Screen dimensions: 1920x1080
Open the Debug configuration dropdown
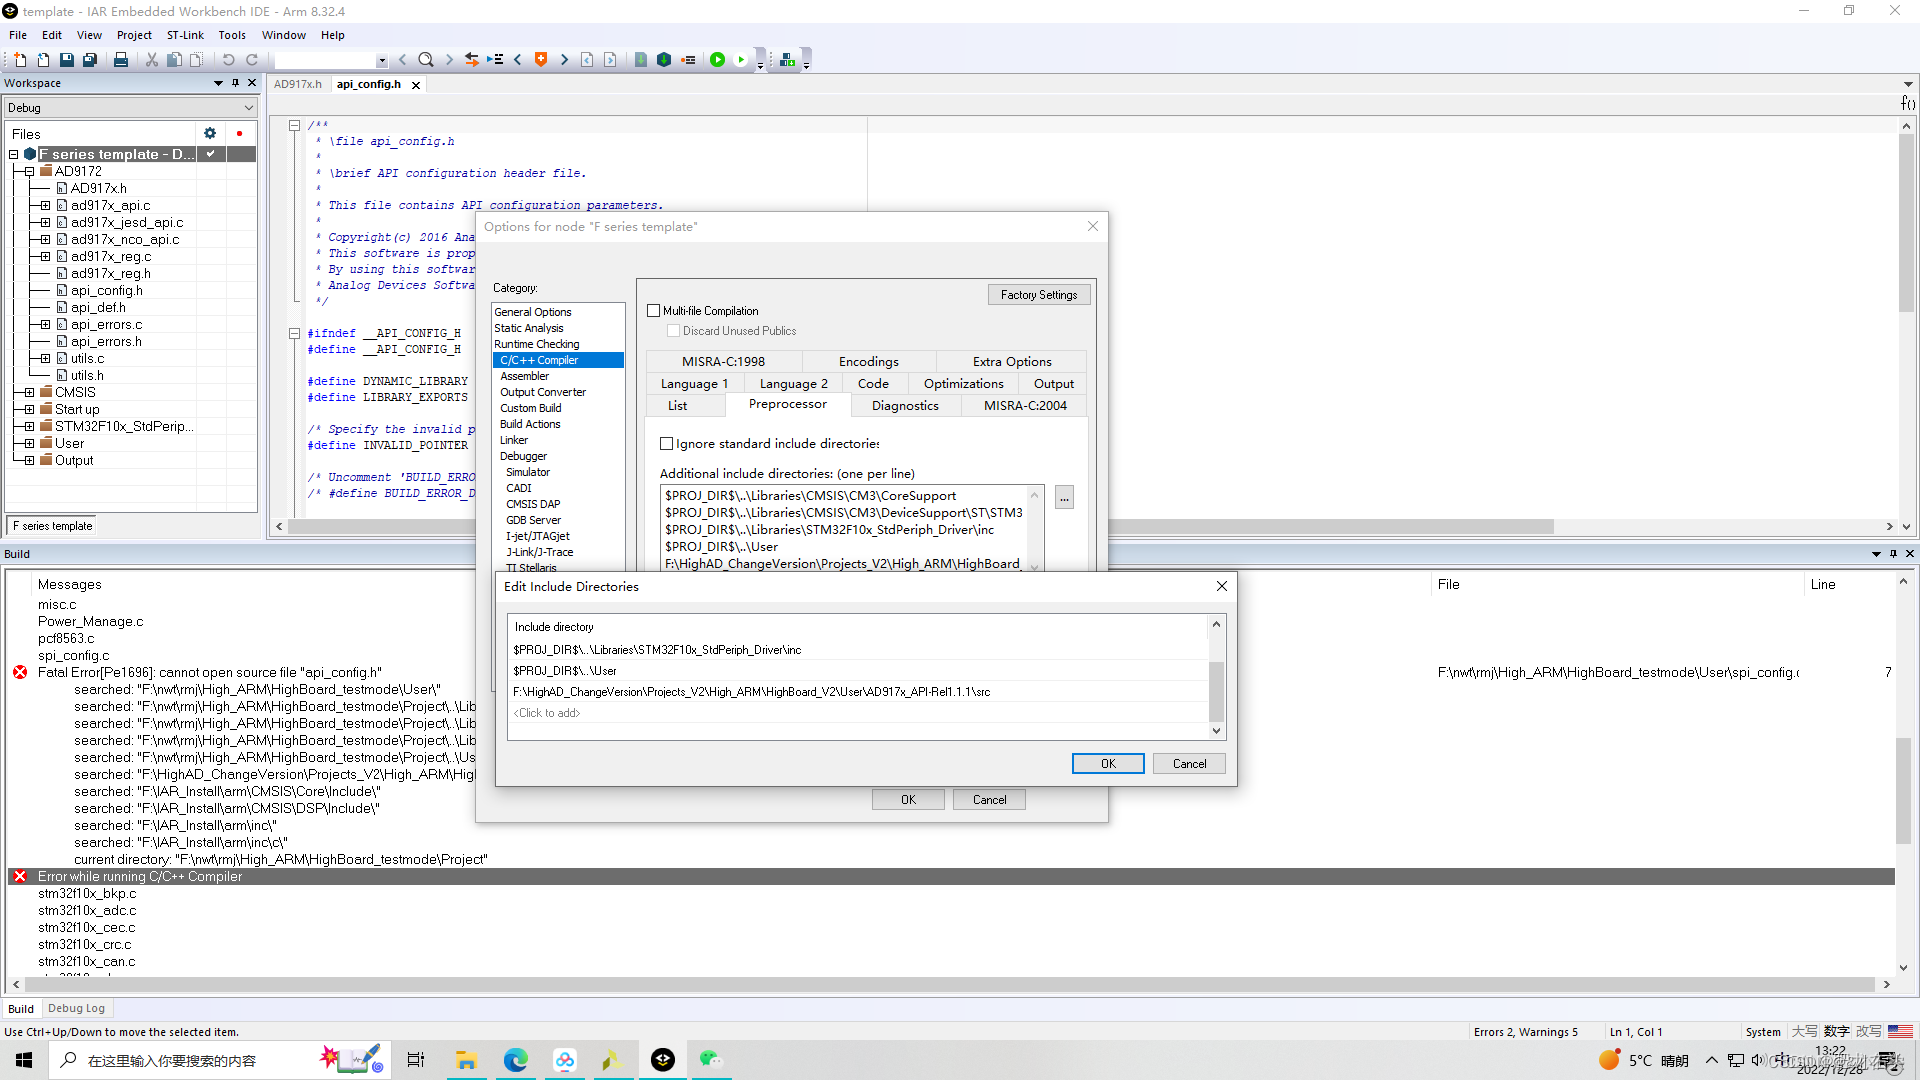tap(249, 107)
